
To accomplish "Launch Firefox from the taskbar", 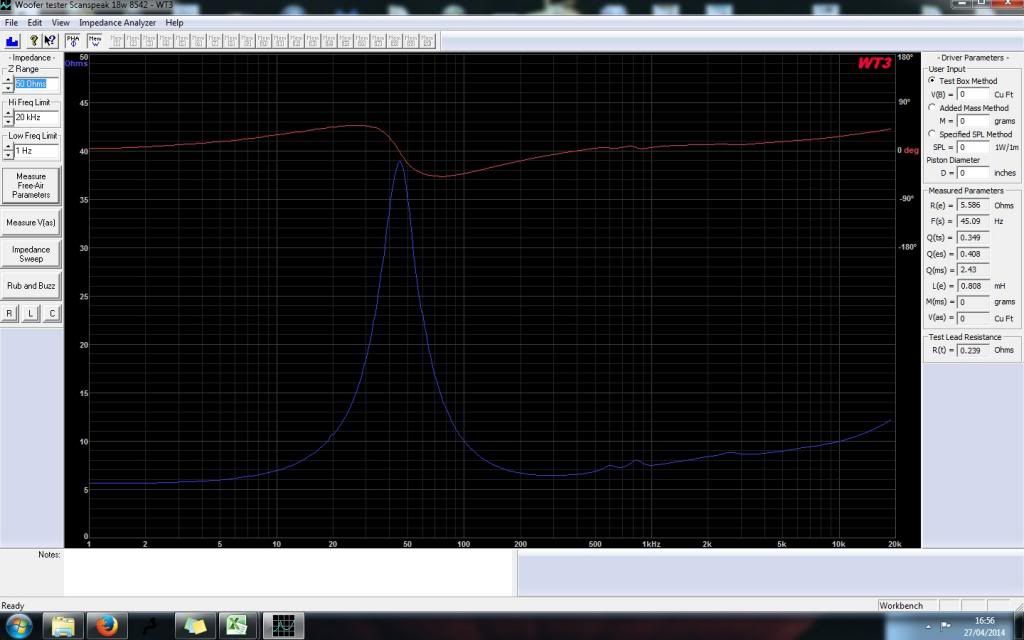I will [107, 626].
